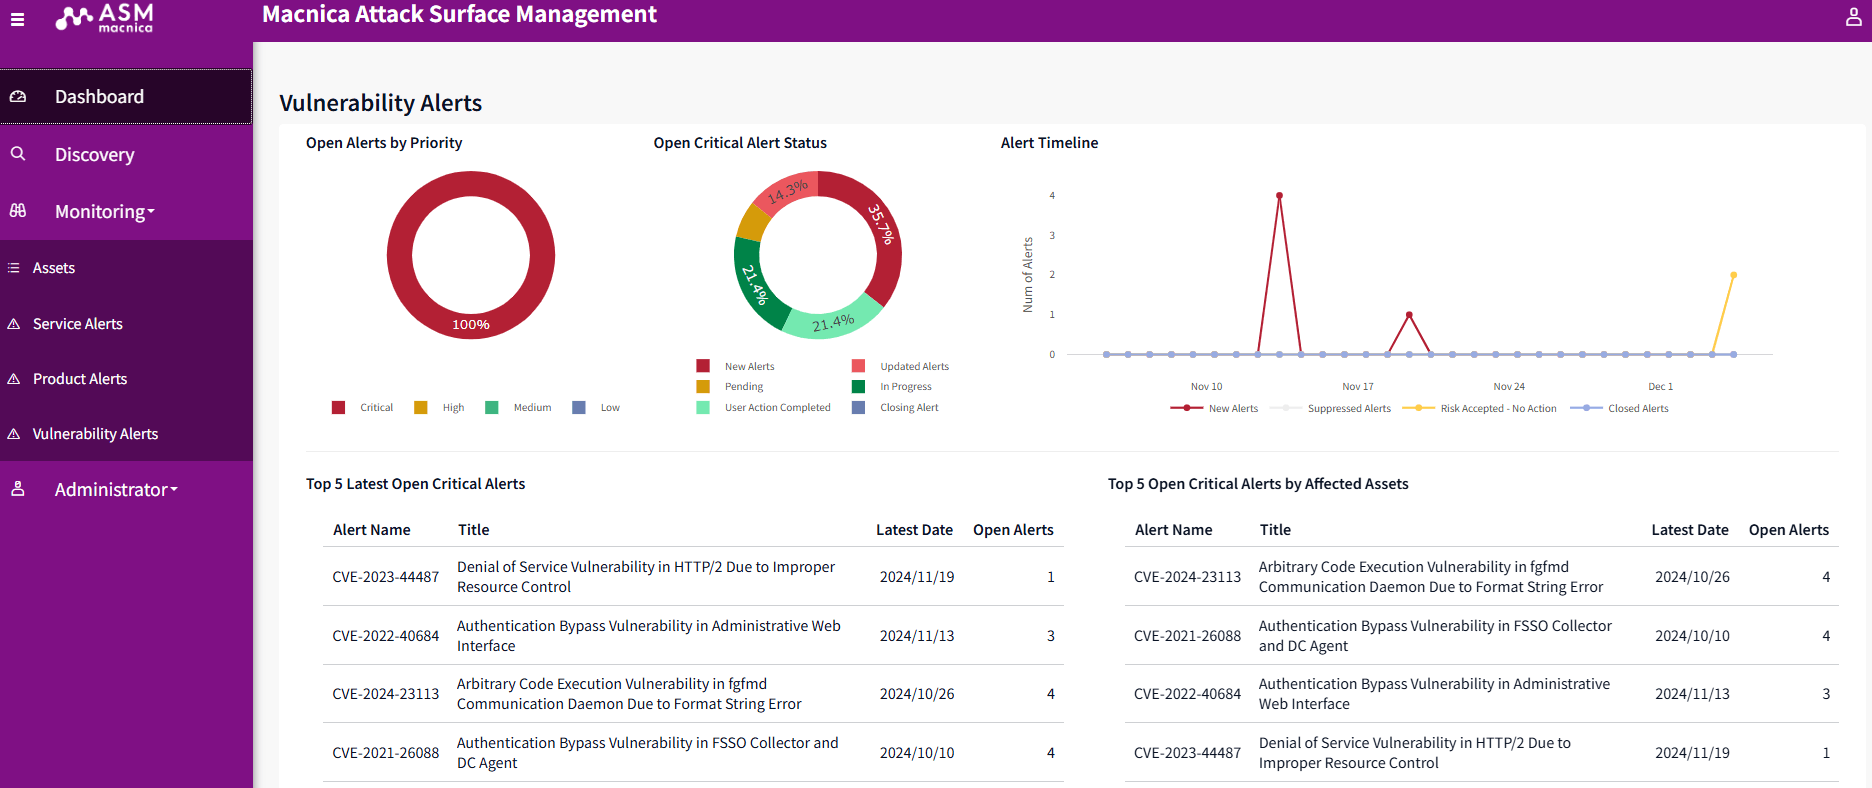Go to Vulnerability Alerts sidebar item
The height and width of the screenshot is (788, 1872).
[95, 434]
